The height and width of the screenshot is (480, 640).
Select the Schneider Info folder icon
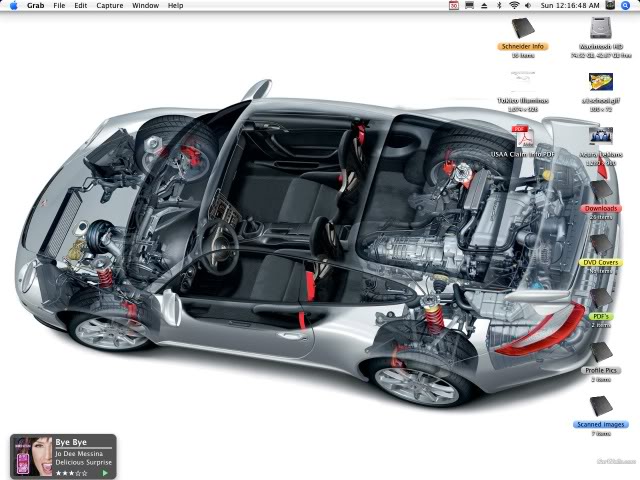point(523,28)
